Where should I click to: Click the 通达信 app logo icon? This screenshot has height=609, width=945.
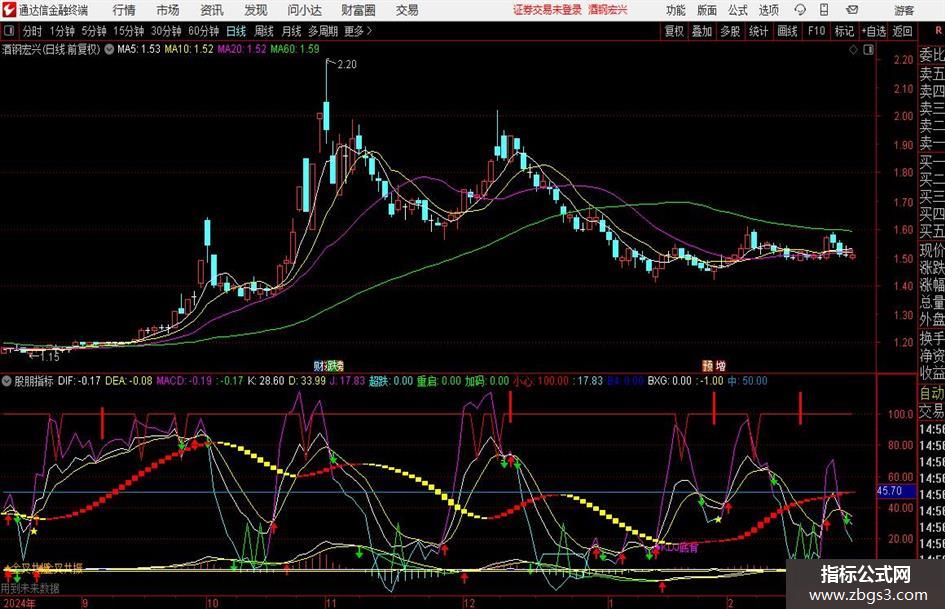9,10
